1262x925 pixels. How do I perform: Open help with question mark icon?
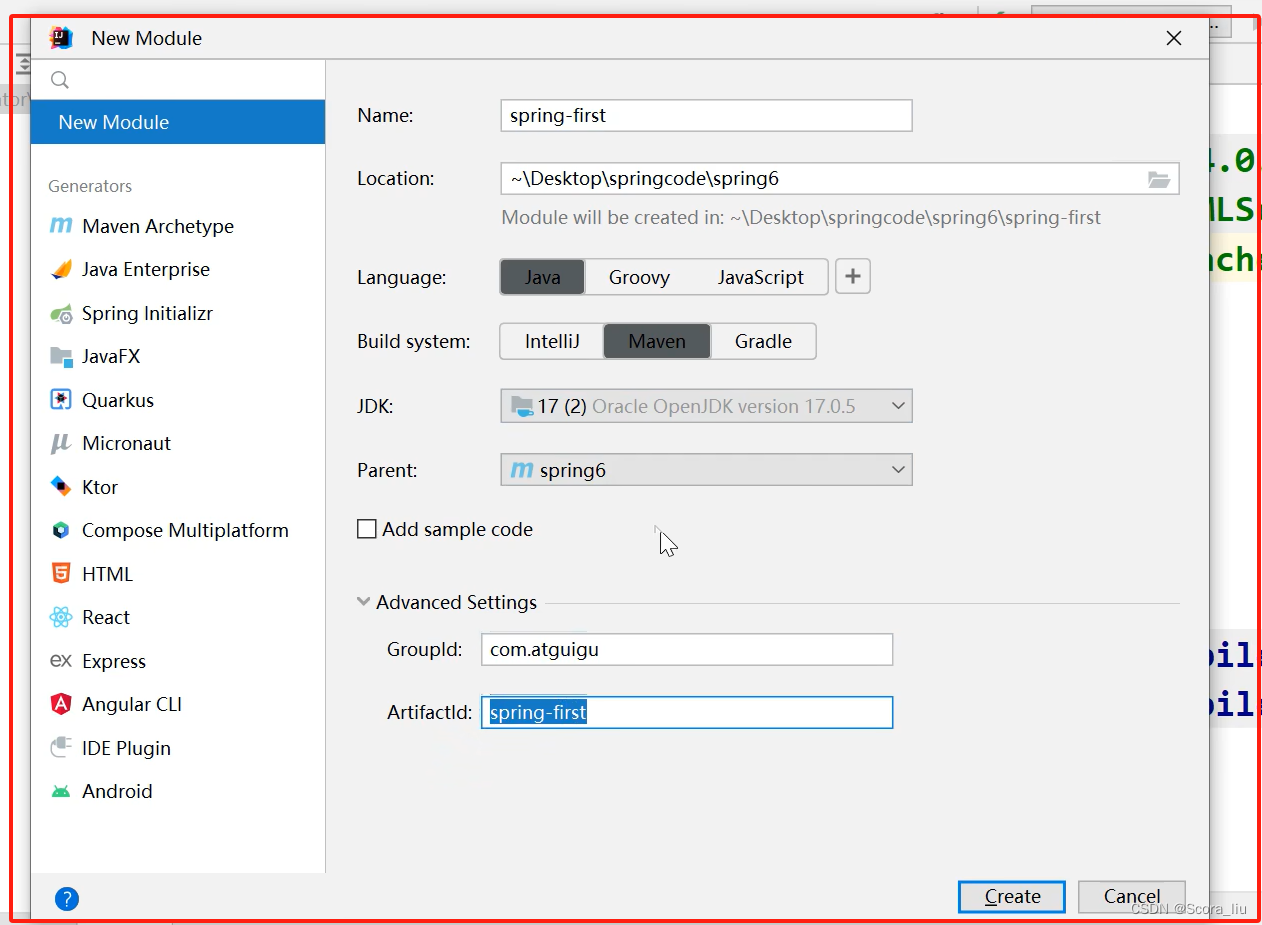(67, 898)
